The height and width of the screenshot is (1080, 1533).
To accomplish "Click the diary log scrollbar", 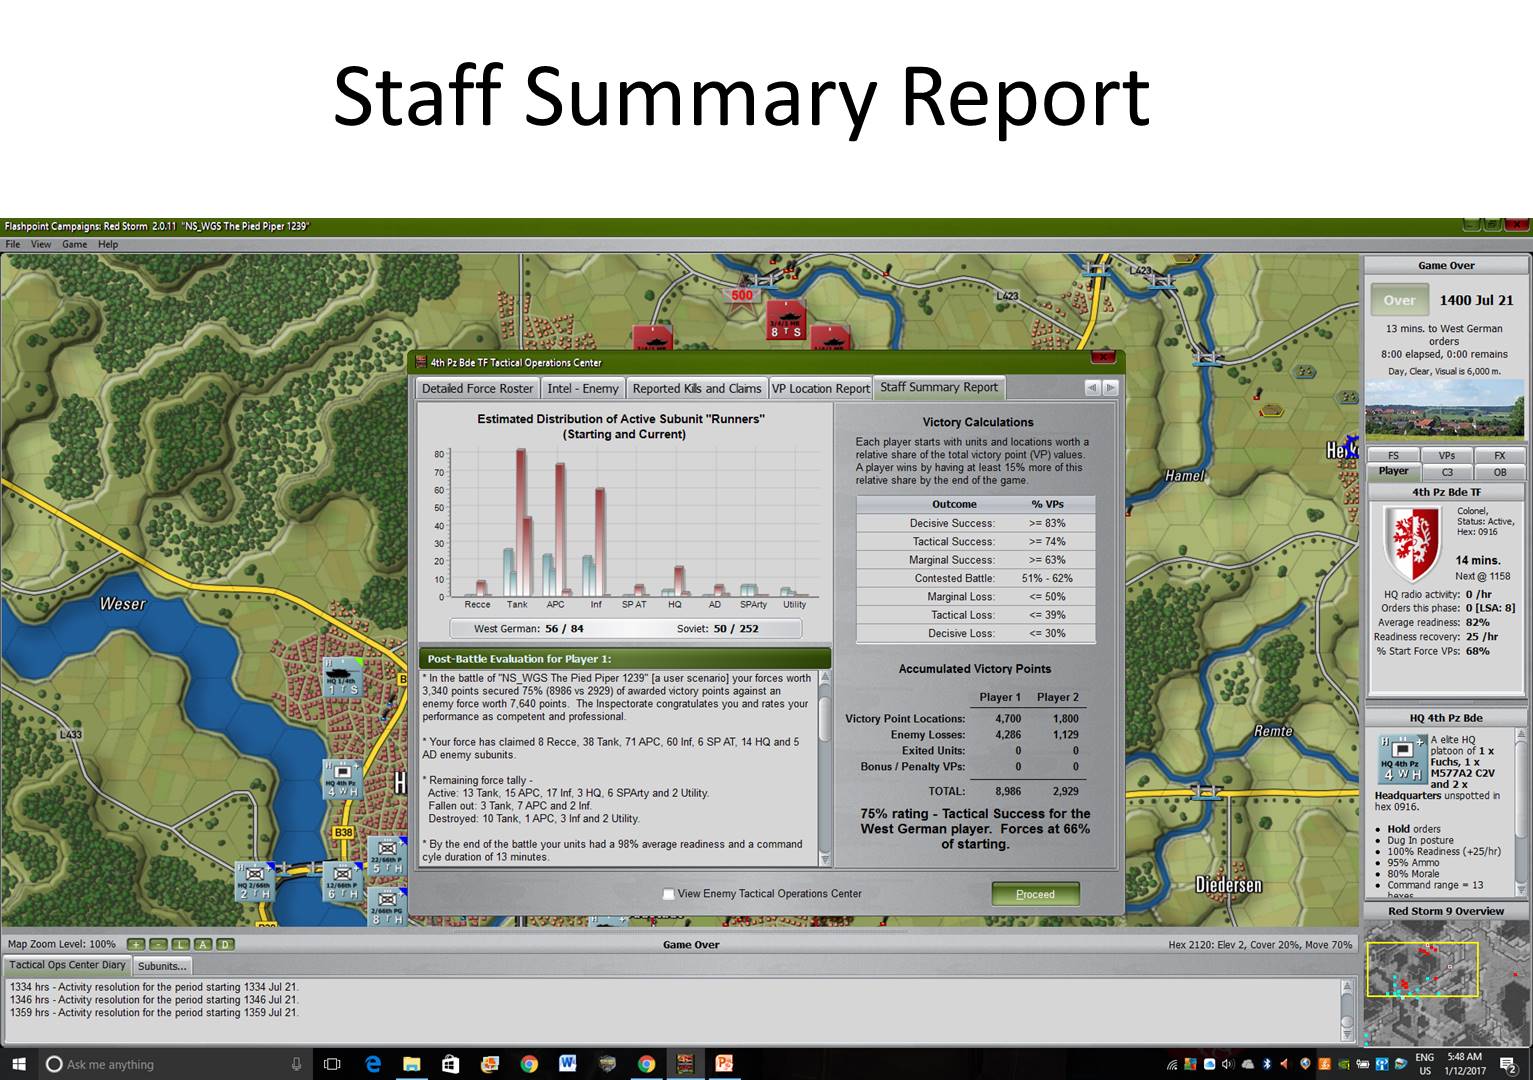I will [x=1347, y=1010].
